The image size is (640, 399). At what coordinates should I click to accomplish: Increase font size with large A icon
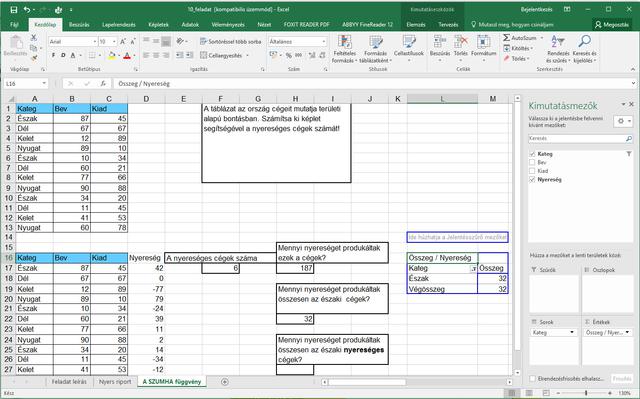124,42
